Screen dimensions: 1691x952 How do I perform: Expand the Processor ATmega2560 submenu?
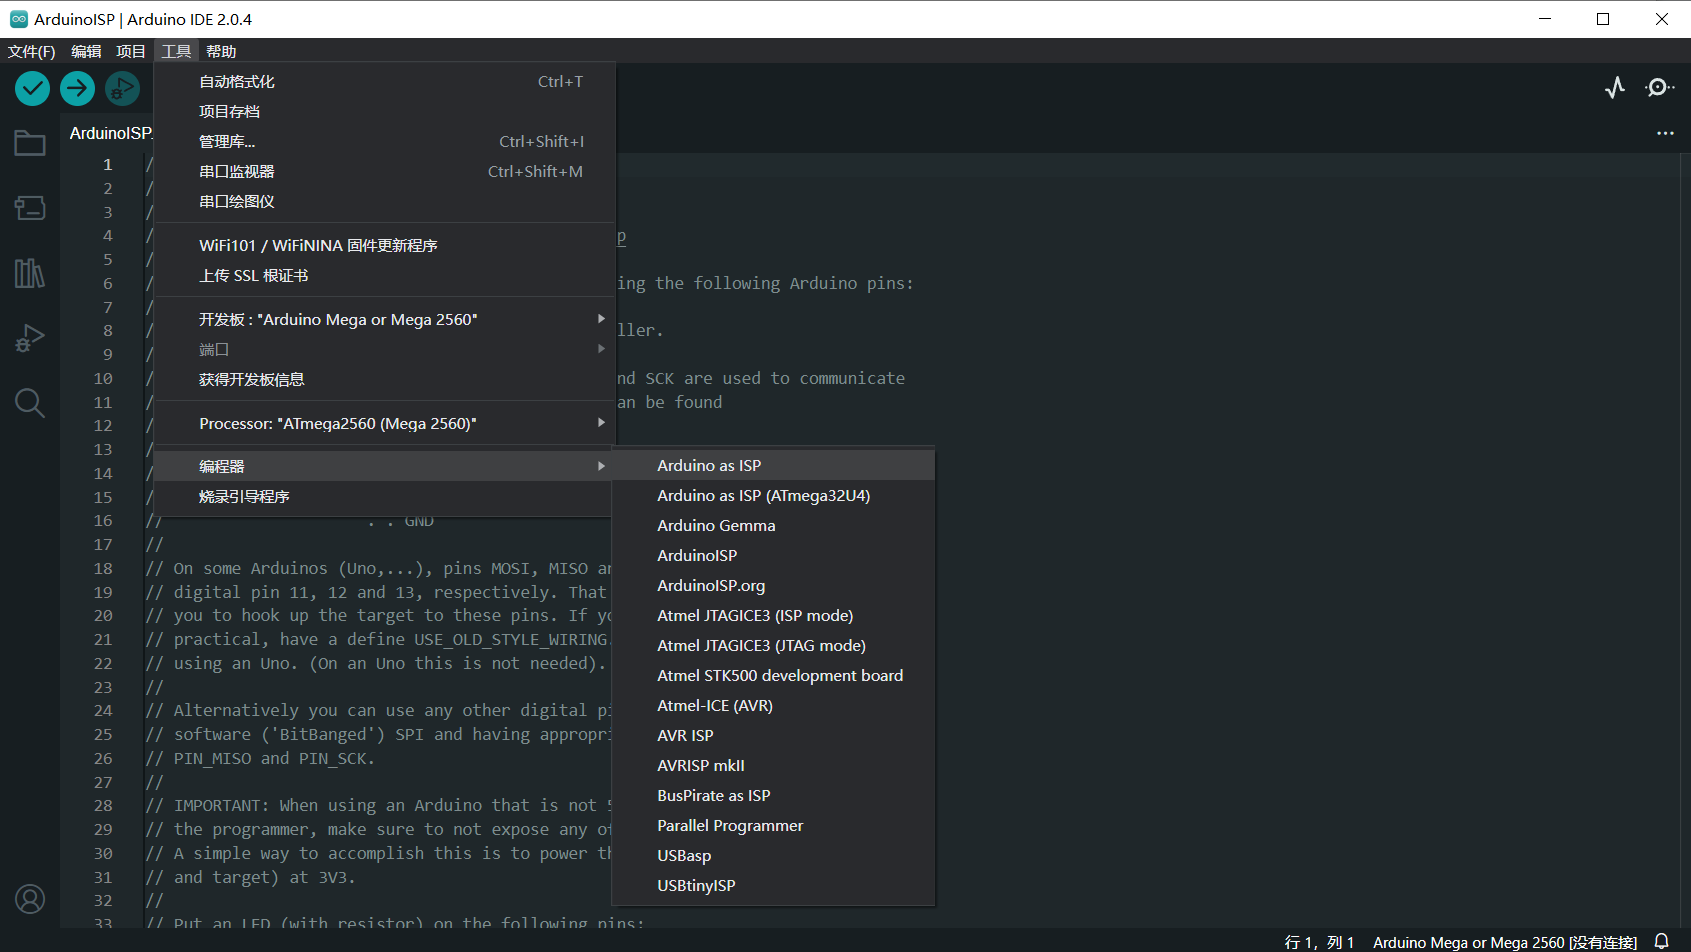pos(385,424)
